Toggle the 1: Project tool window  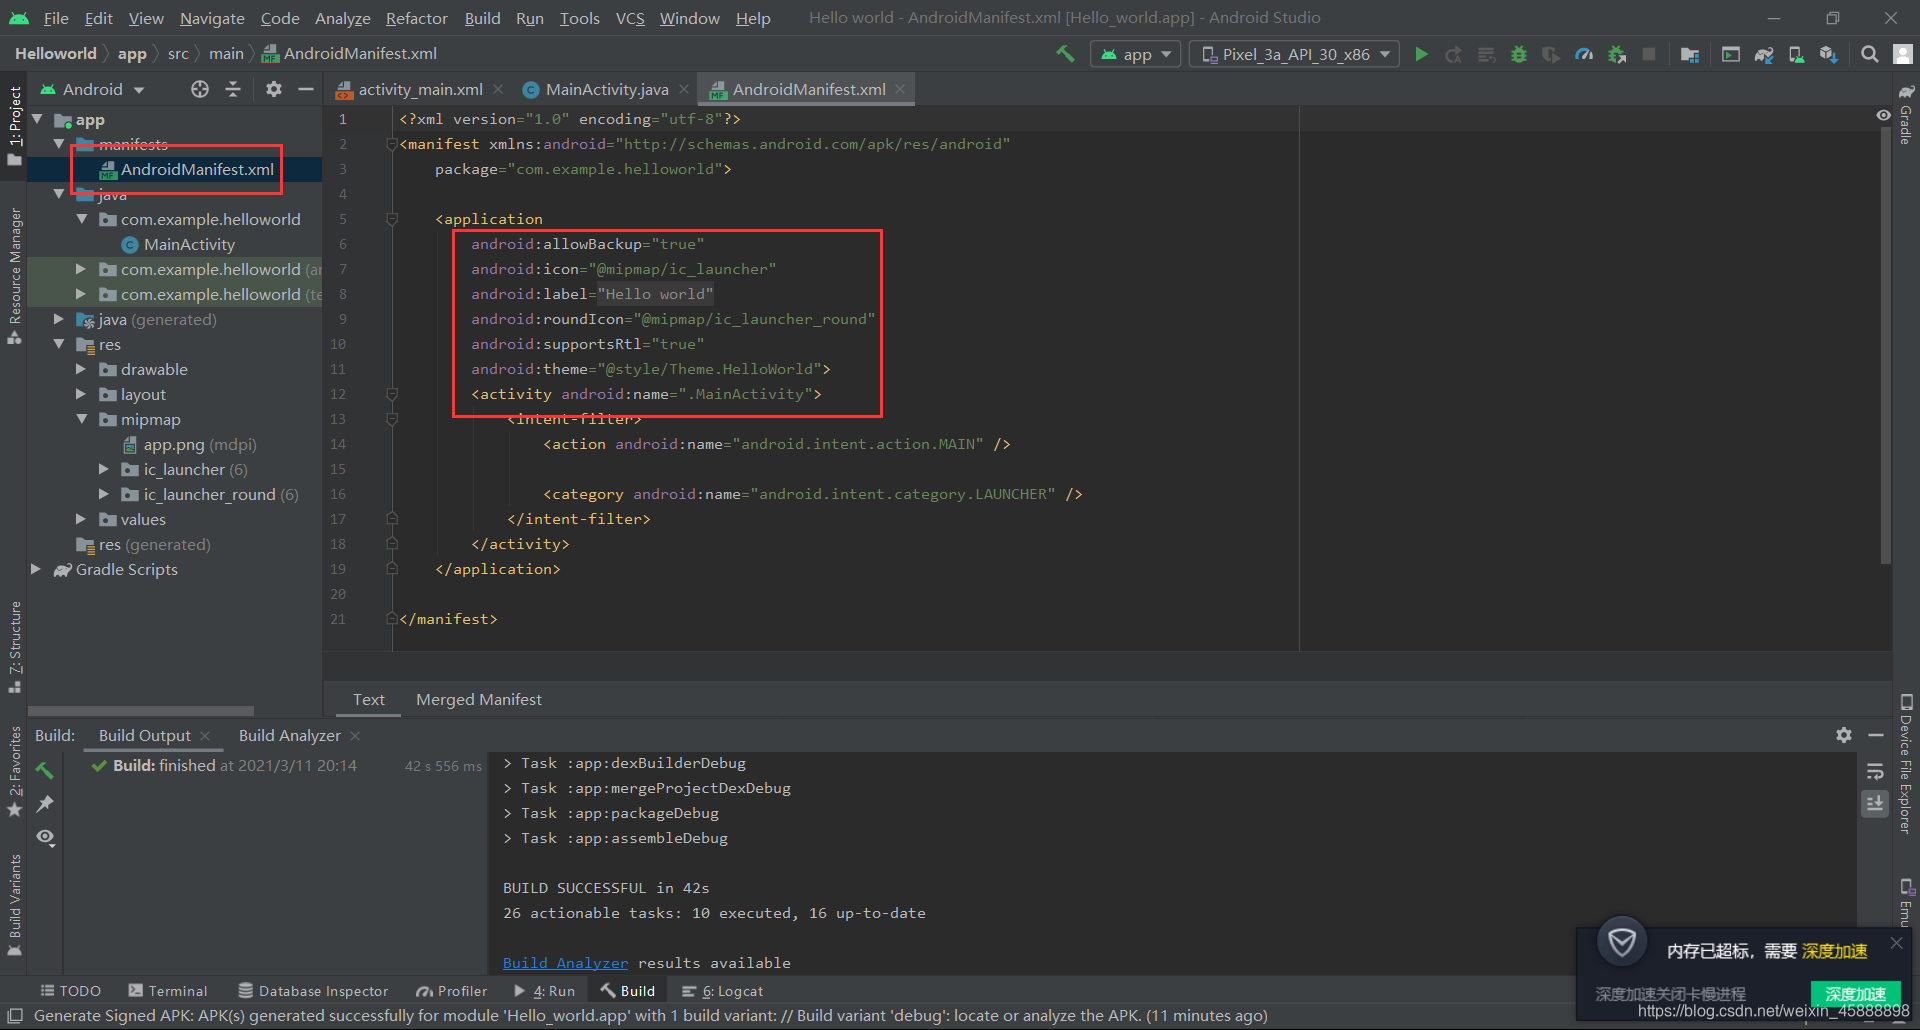point(14,126)
